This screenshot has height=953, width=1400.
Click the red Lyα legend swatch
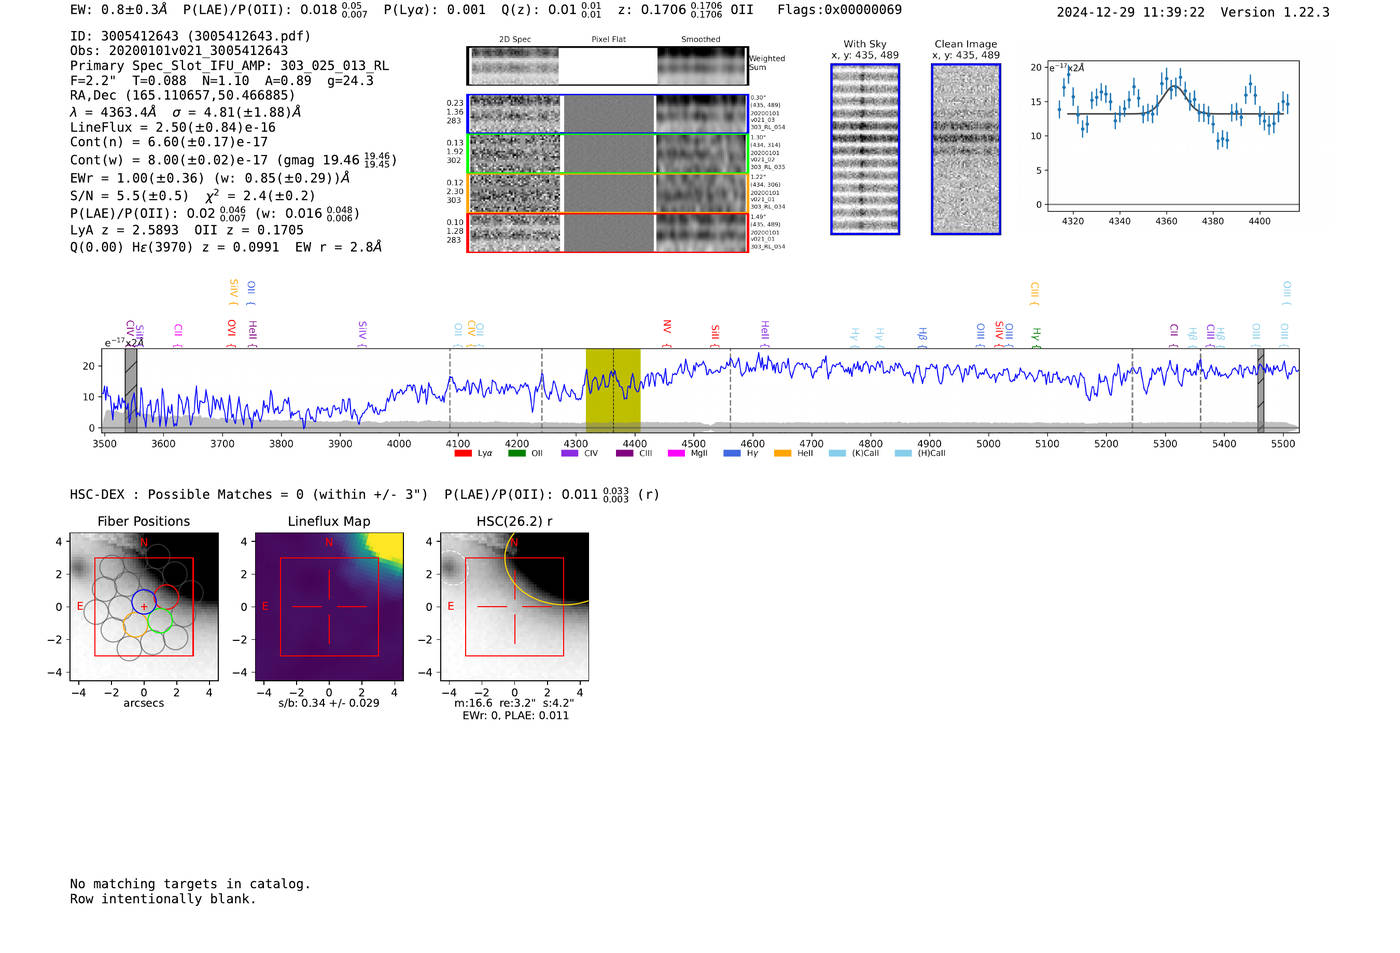(462, 454)
